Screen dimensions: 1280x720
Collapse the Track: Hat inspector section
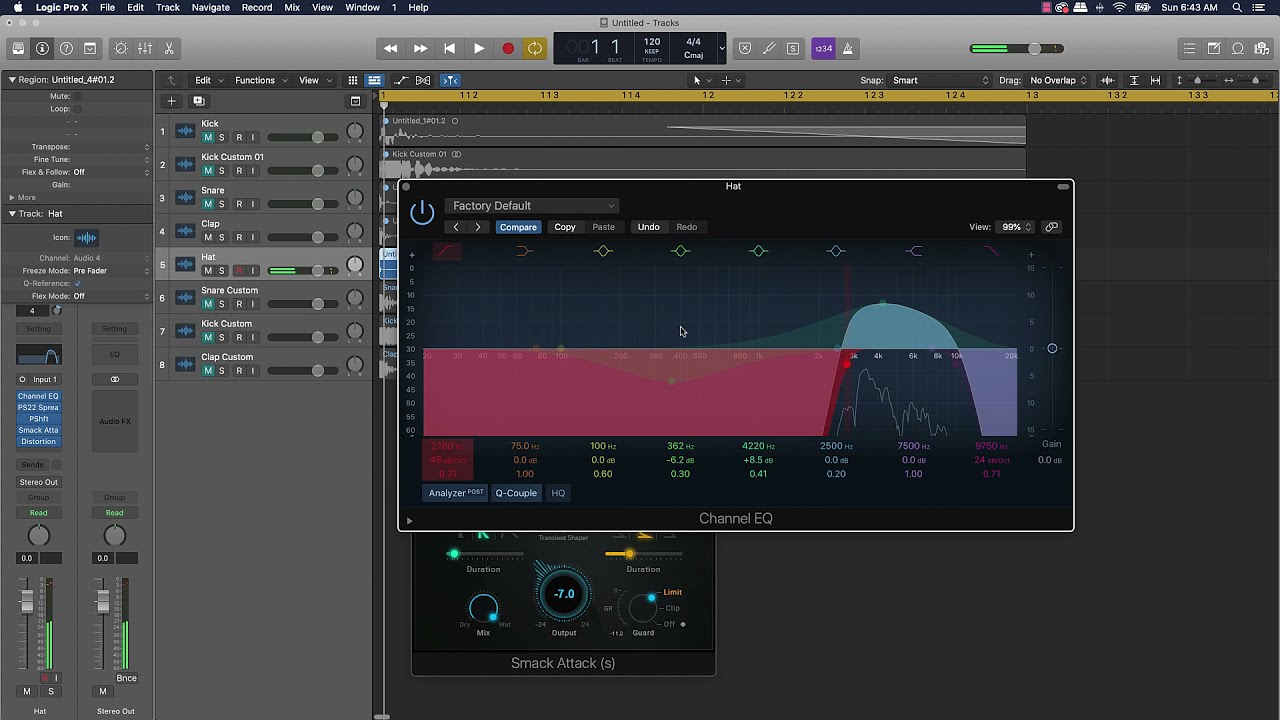coord(12,214)
